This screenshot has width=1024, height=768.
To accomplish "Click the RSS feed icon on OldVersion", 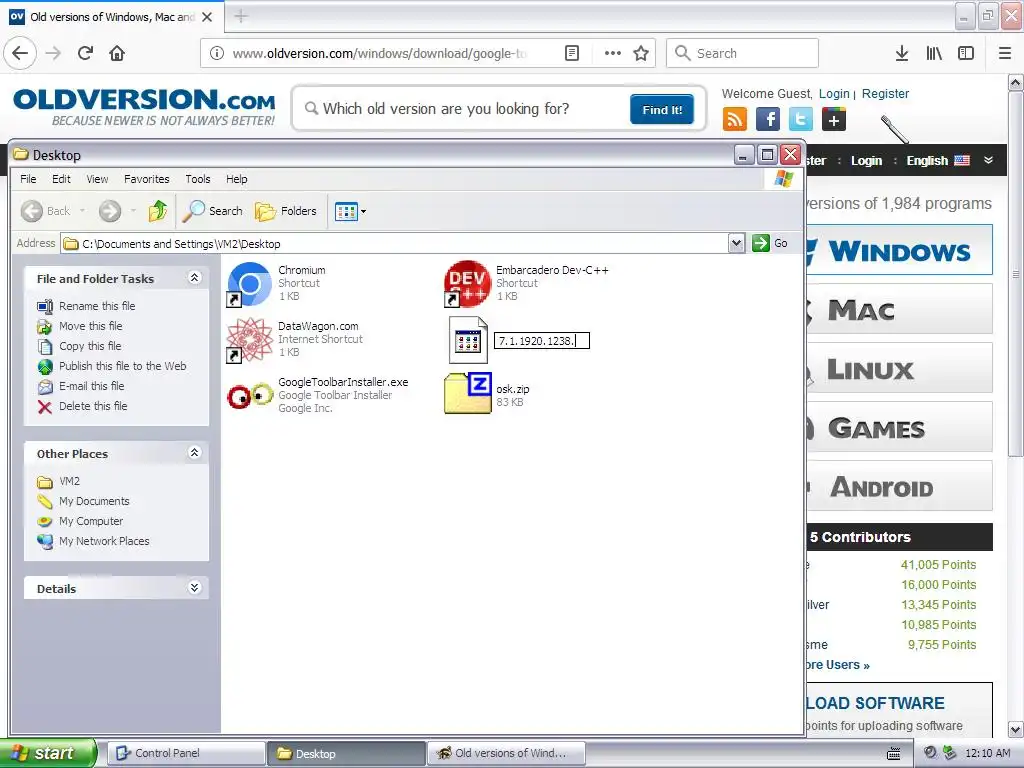I will coord(735,120).
